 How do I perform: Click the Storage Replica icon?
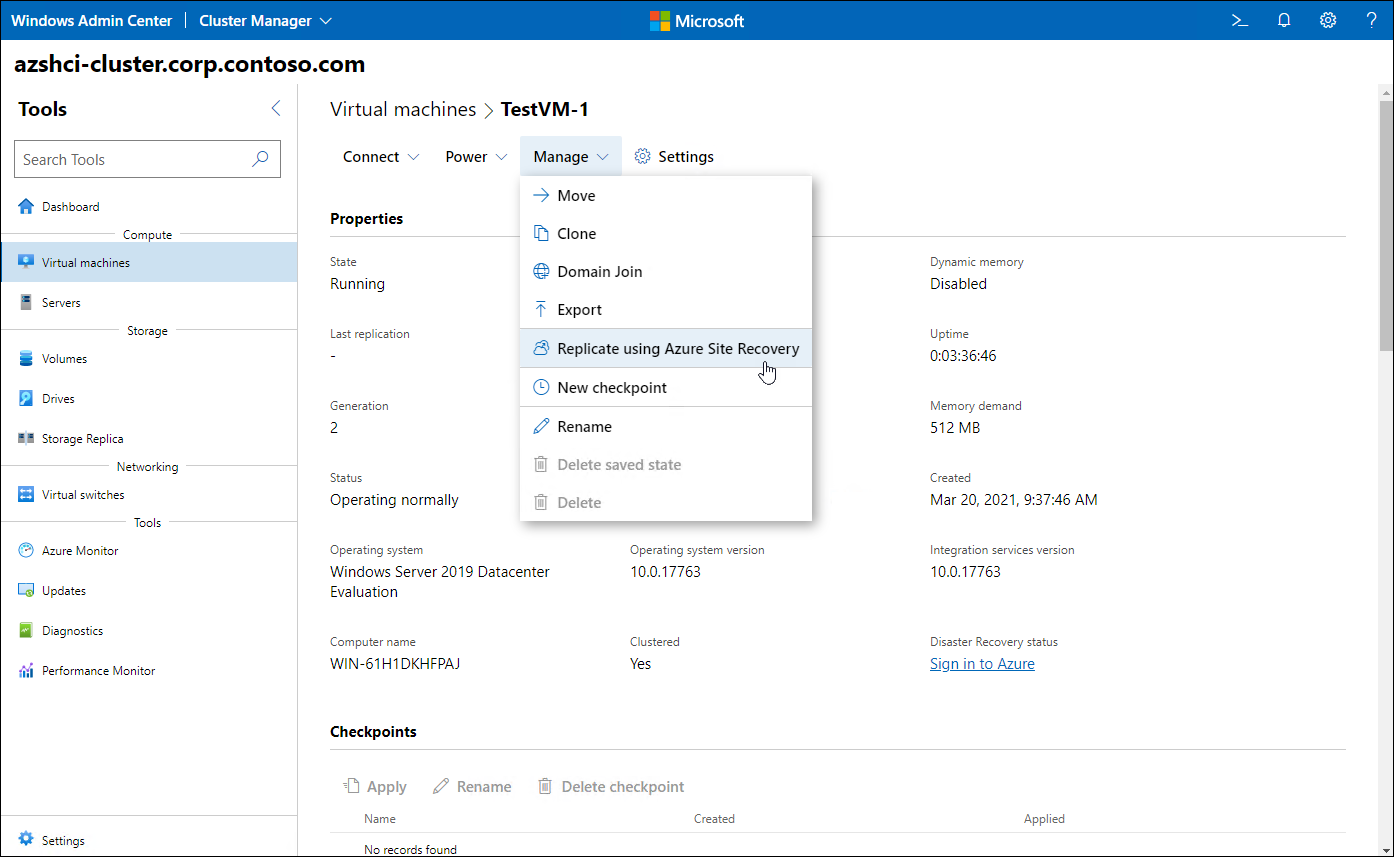point(26,439)
